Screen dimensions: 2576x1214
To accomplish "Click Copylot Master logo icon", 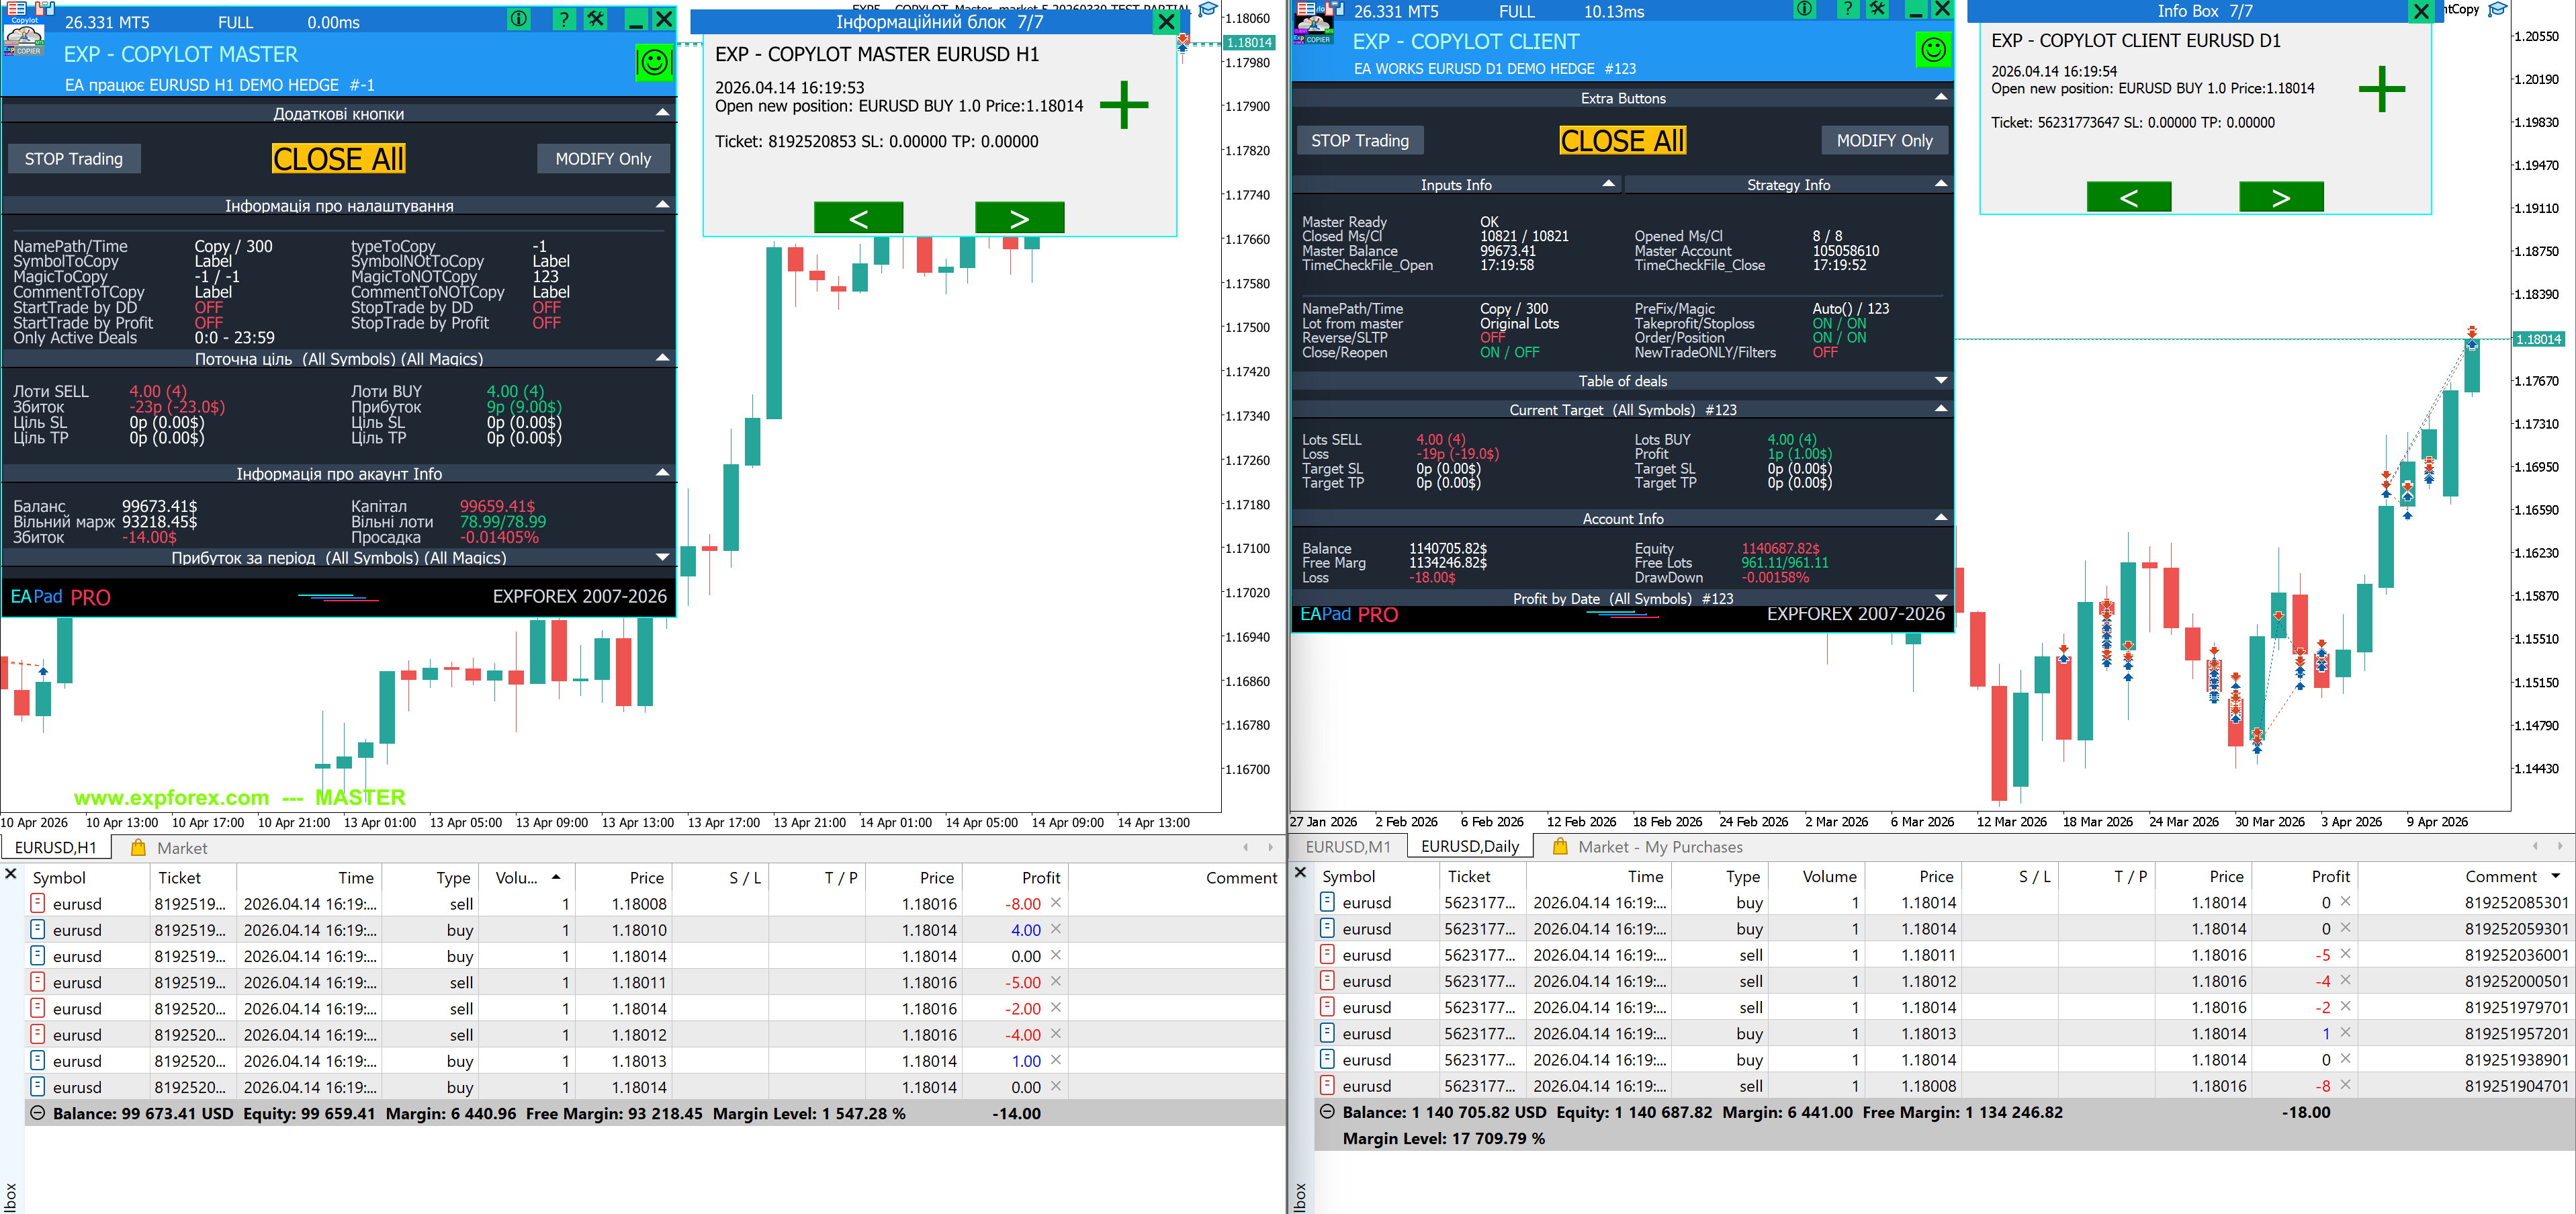I will point(24,37).
